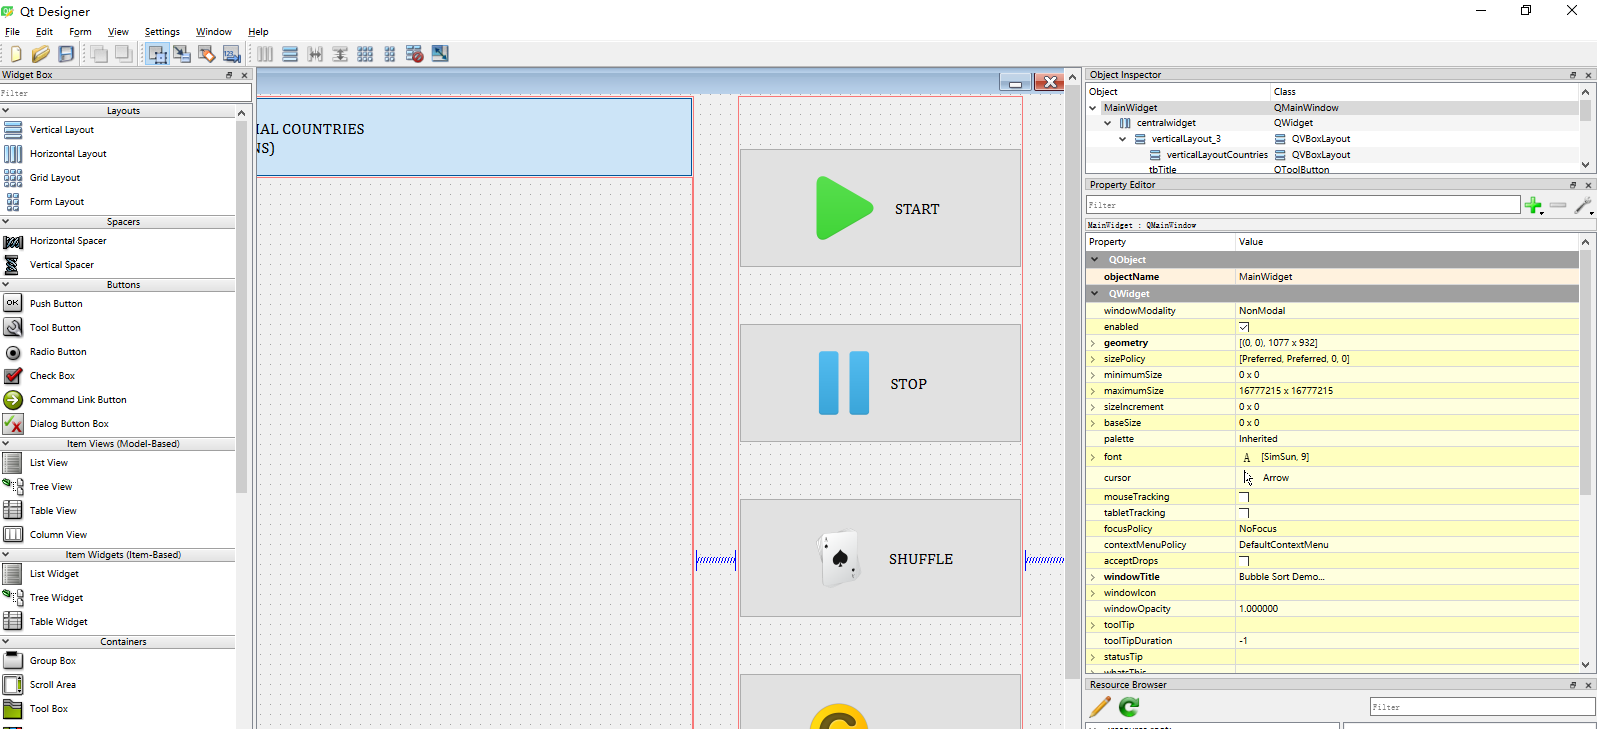The width and height of the screenshot is (1597, 729).
Task: Click the New Form toolbar icon
Action: click(16, 54)
